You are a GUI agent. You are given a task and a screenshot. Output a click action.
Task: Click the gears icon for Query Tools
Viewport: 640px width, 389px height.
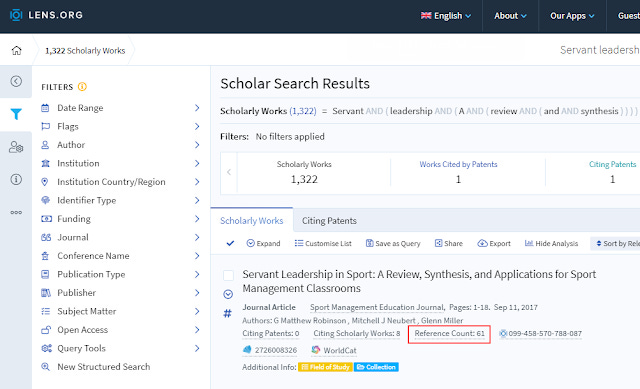tap(46, 348)
